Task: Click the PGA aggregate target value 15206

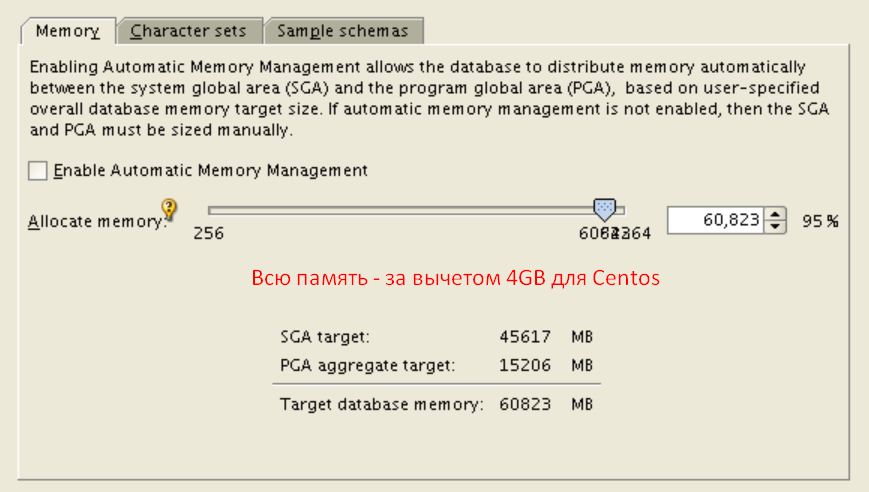Action: (525, 365)
